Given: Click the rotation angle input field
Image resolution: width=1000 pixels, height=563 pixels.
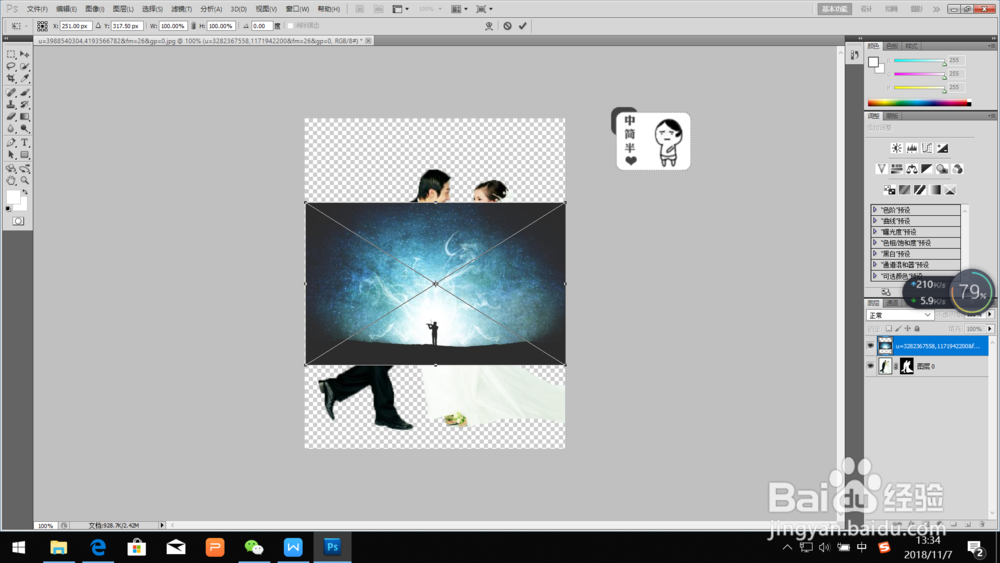Looking at the screenshot, I should click(x=261, y=26).
